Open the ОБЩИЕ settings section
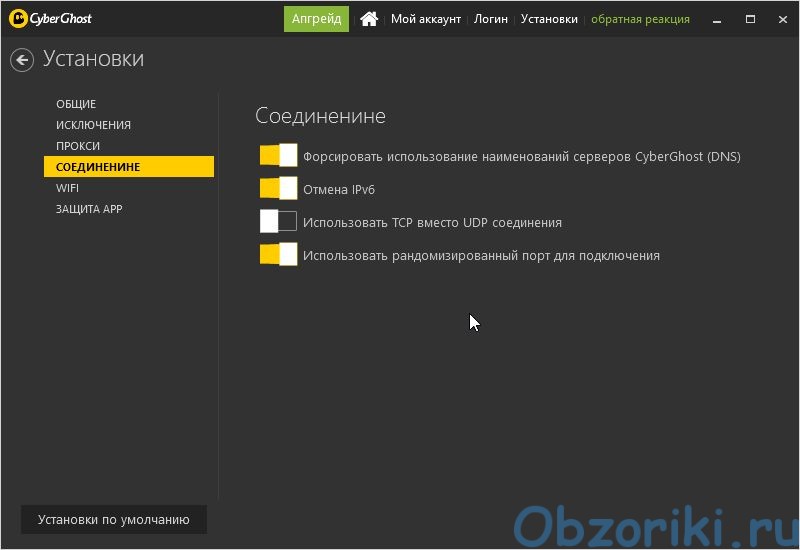This screenshot has width=800, height=550. 76,104
